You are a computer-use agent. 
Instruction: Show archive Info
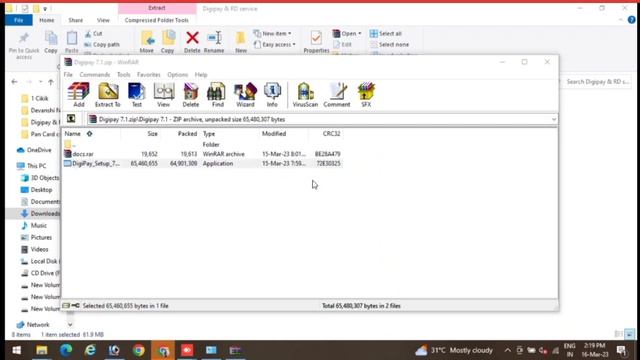point(272,95)
